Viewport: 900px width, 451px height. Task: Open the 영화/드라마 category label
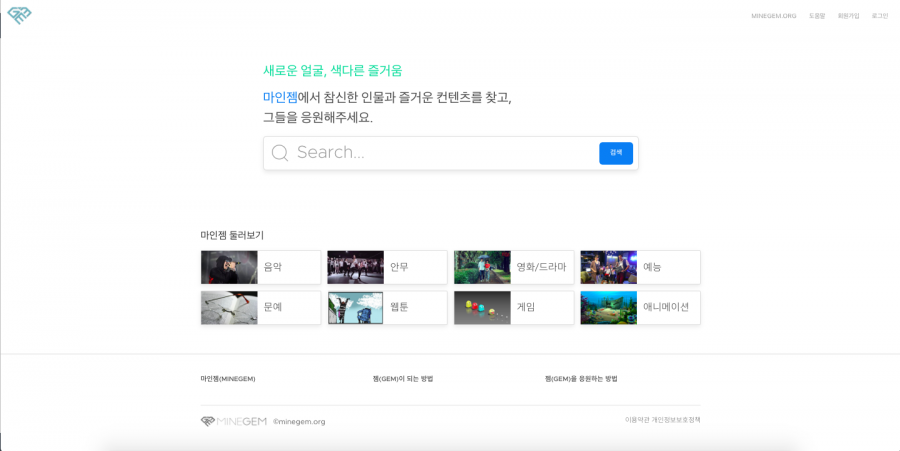pyautogui.click(x=541, y=267)
